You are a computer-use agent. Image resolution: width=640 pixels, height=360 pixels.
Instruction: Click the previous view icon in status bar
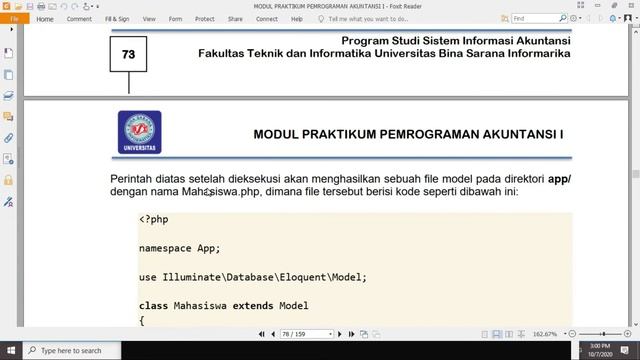click(364, 334)
